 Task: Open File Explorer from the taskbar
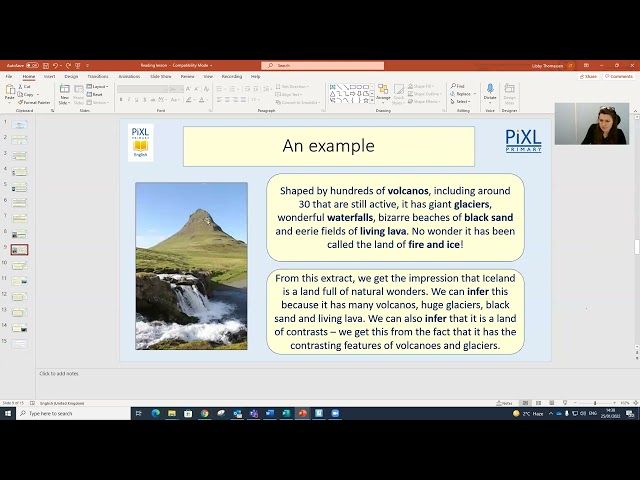[172, 413]
